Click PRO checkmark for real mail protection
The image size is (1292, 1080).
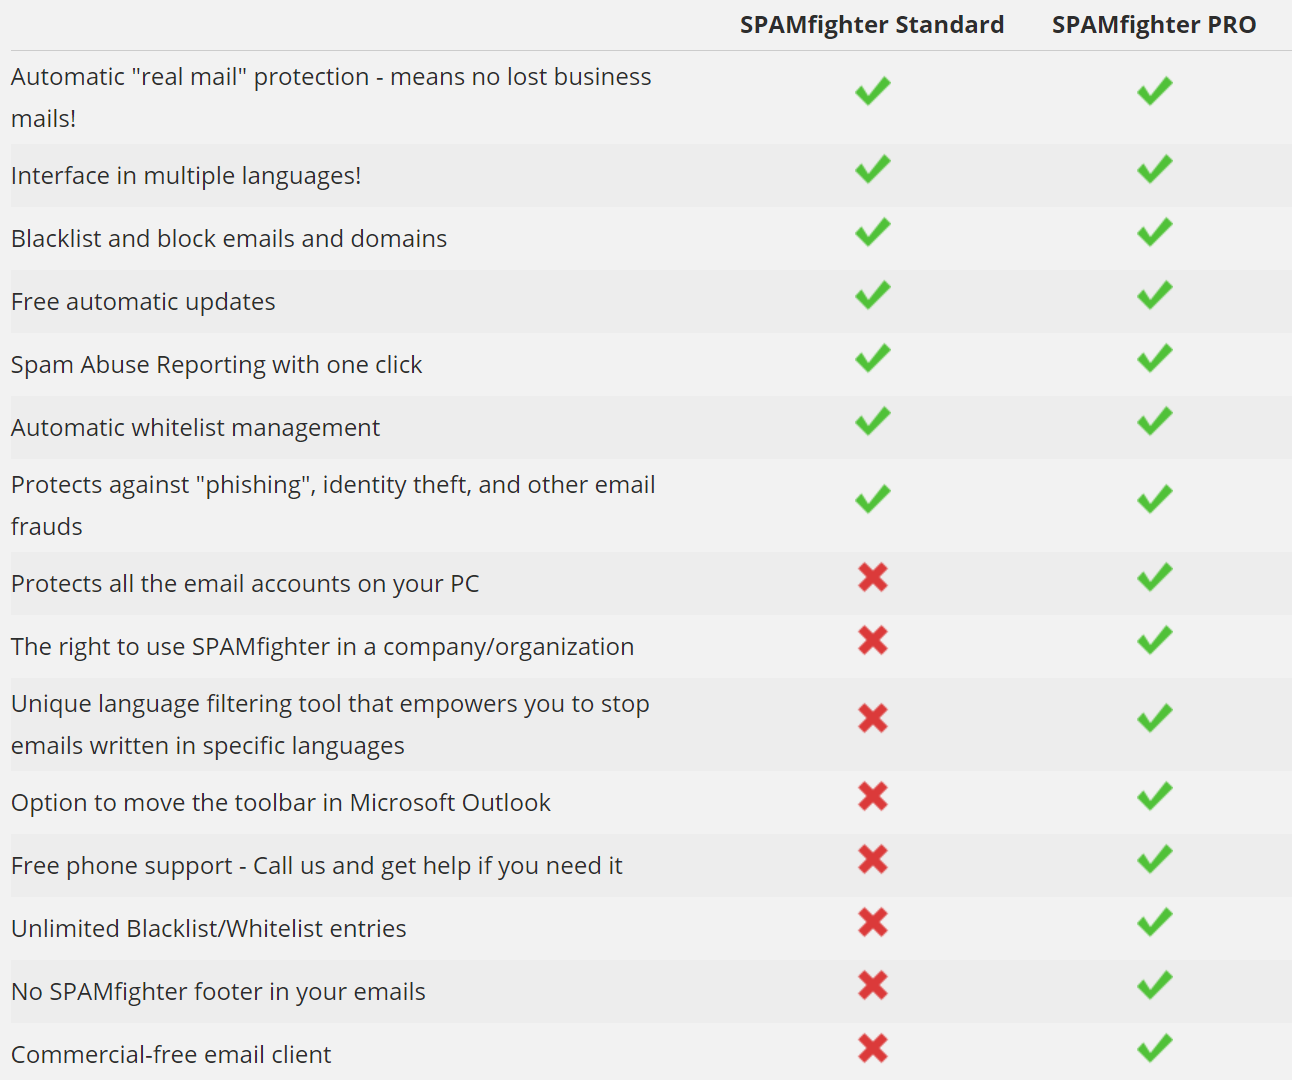(1154, 91)
